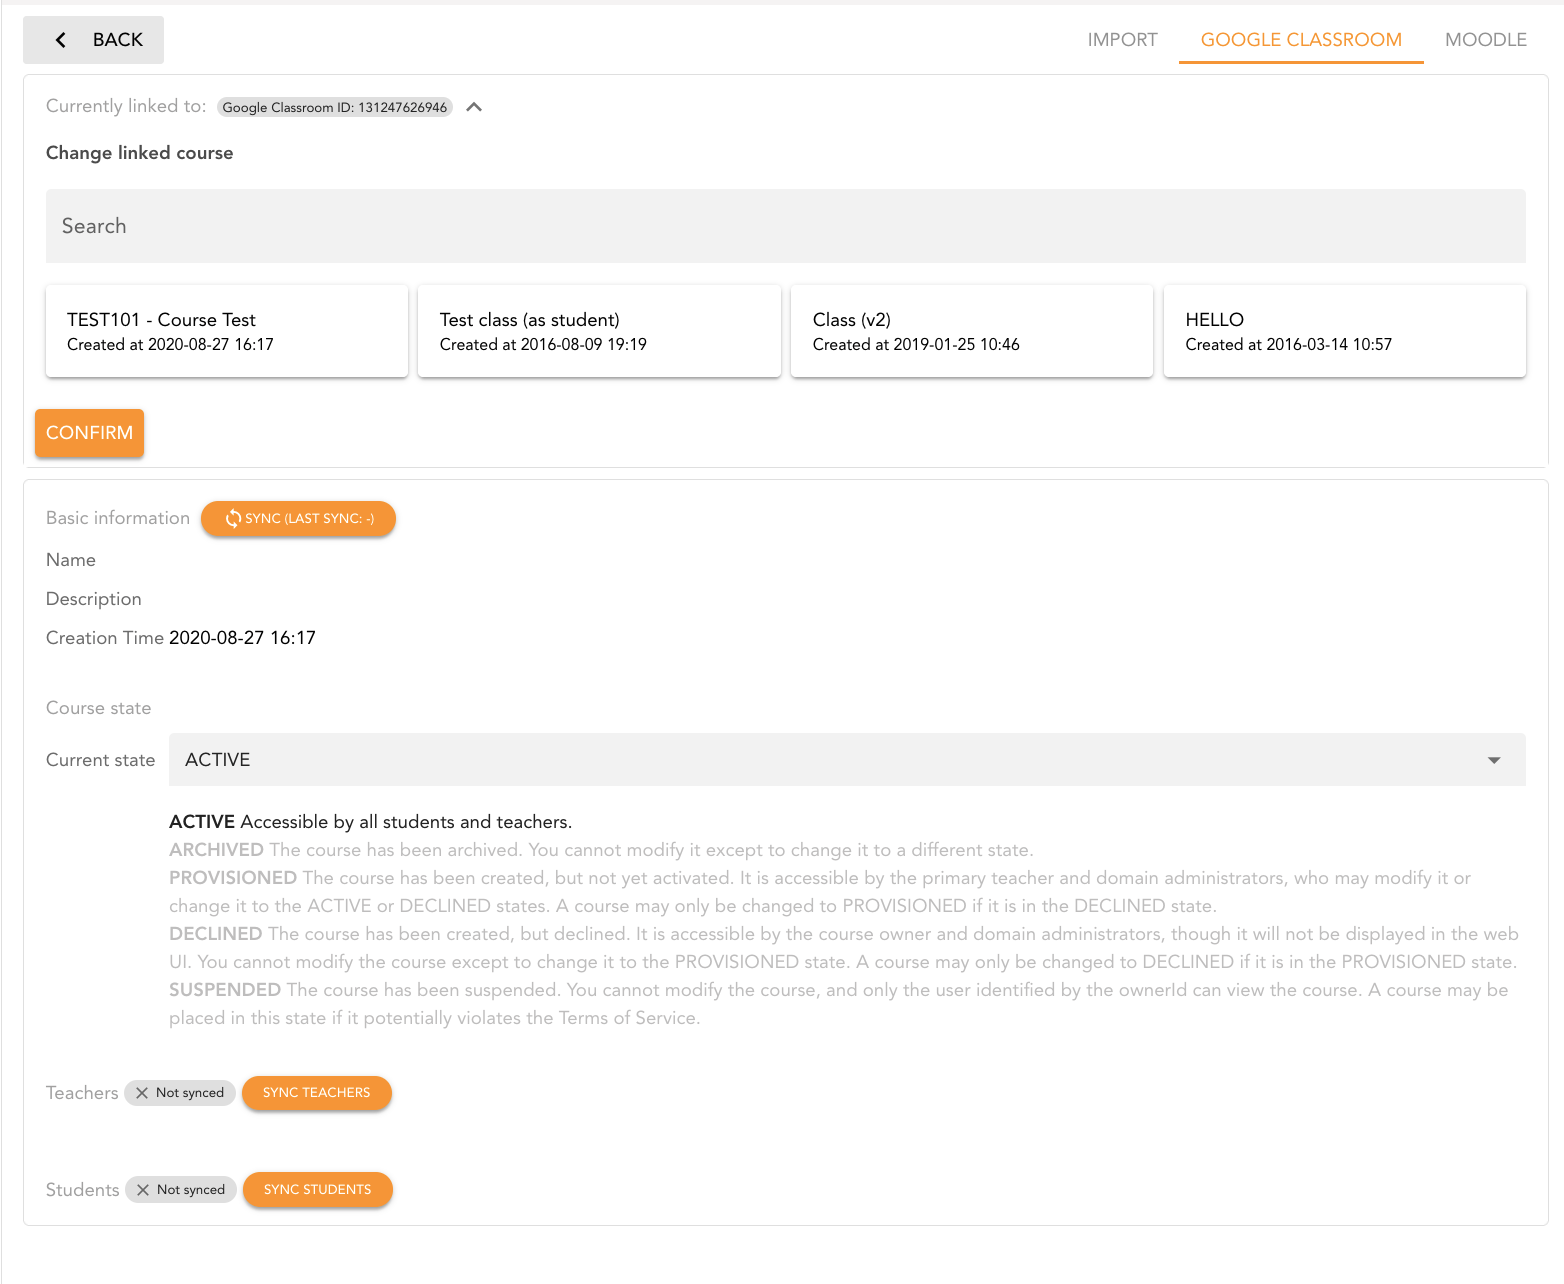Collapse the linked course section chevron
Viewport: 1564px width, 1284px height.
click(474, 107)
